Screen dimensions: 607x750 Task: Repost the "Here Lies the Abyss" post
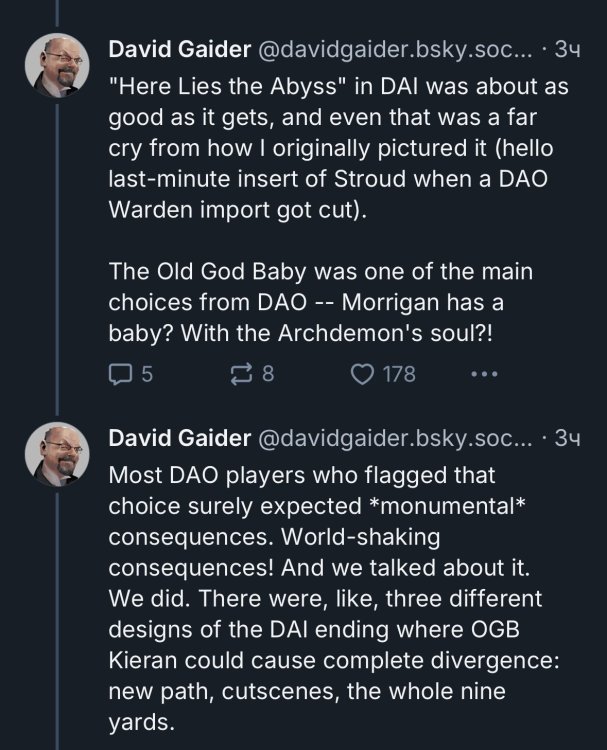[241, 374]
